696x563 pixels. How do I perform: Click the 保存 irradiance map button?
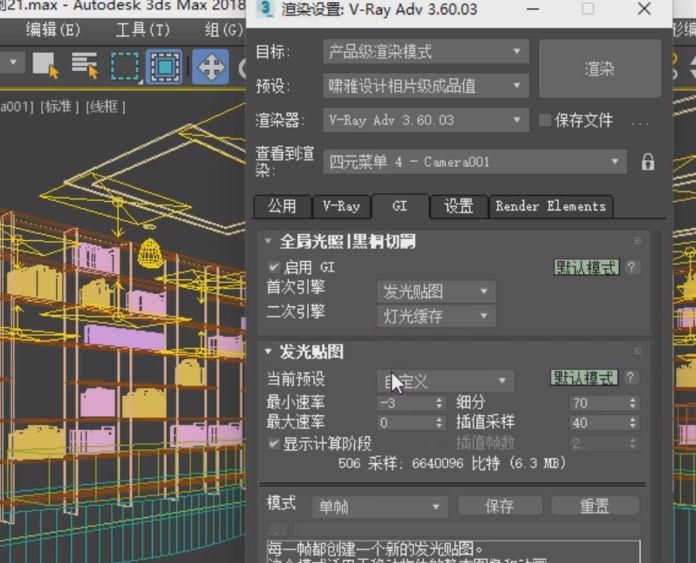(x=499, y=506)
